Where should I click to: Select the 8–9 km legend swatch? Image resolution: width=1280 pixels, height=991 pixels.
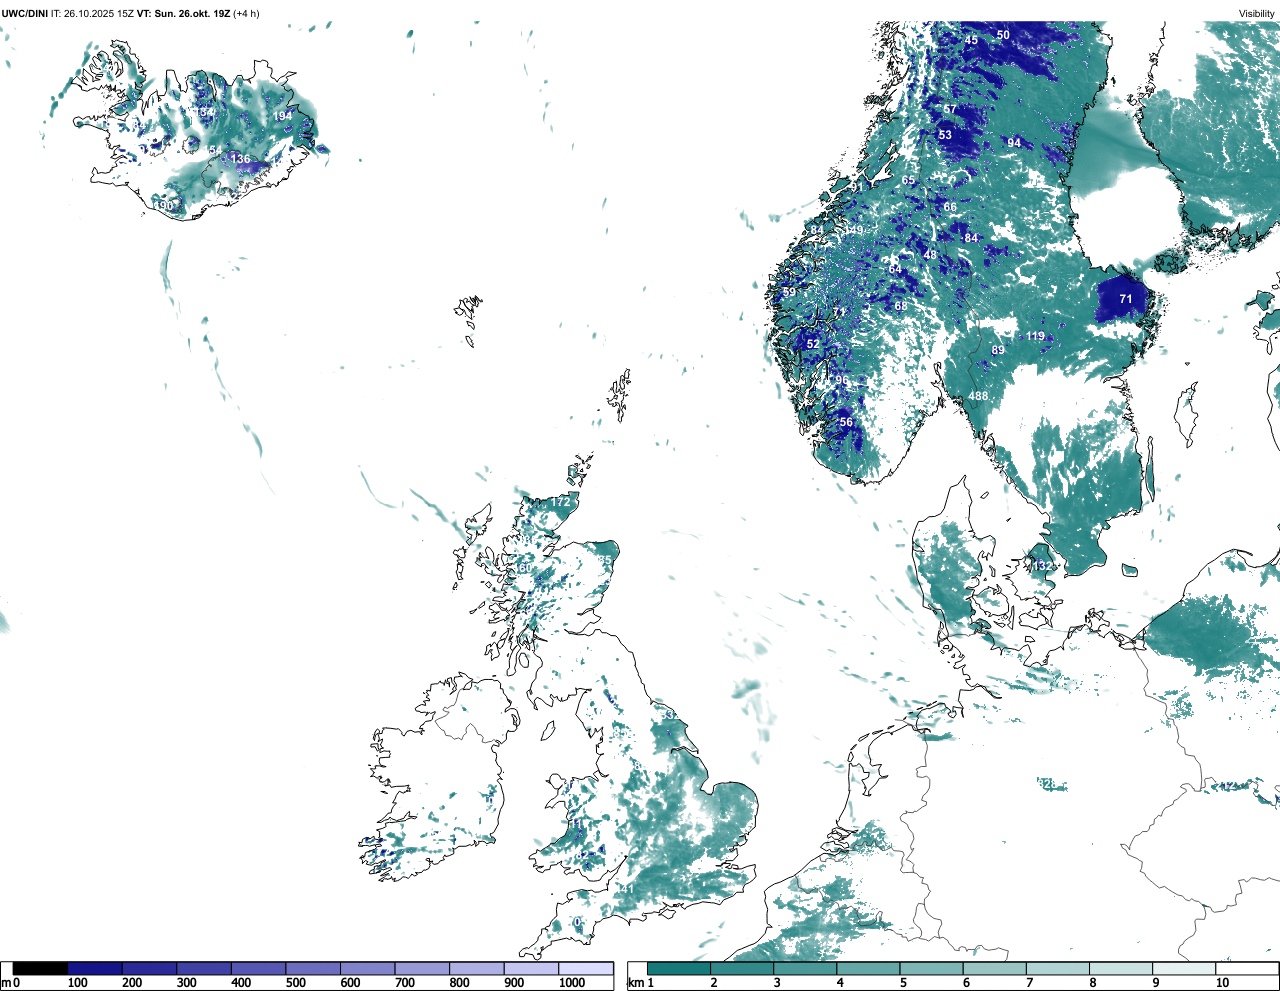tap(1120, 968)
